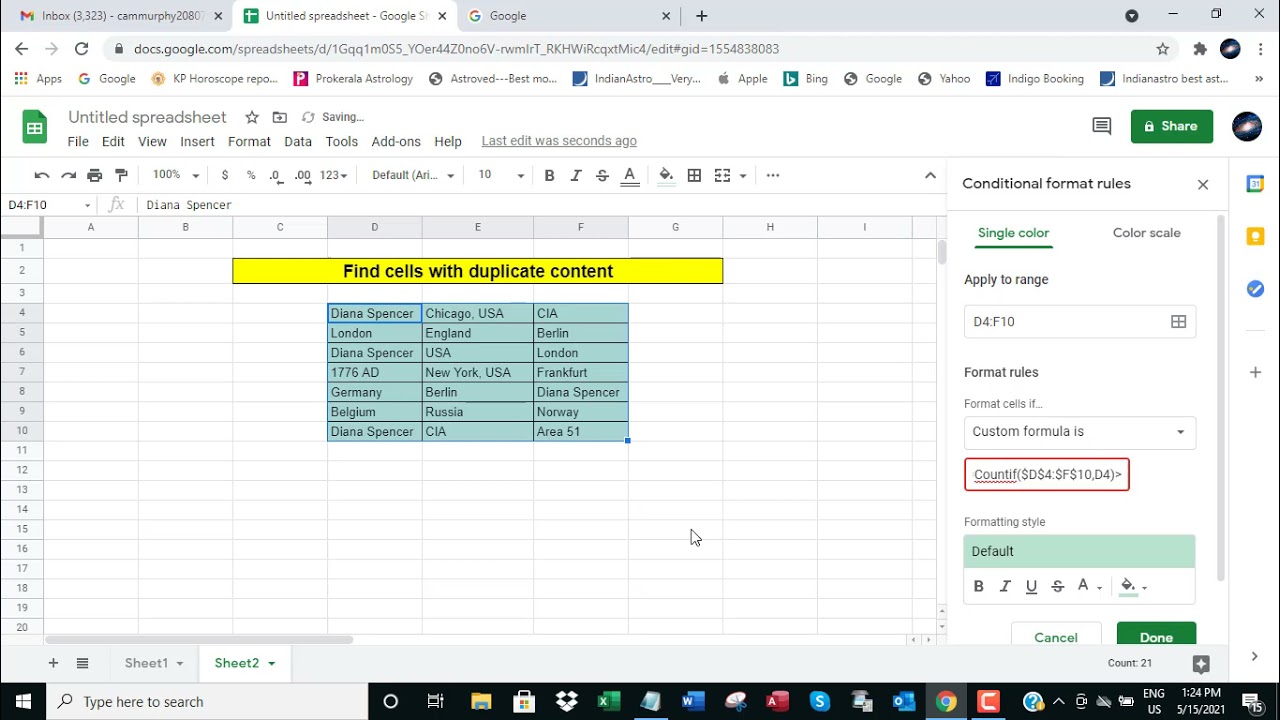This screenshot has height=720, width=1280.
Task: Star the Untitled spreadsheet
Action: click(252, 117)
